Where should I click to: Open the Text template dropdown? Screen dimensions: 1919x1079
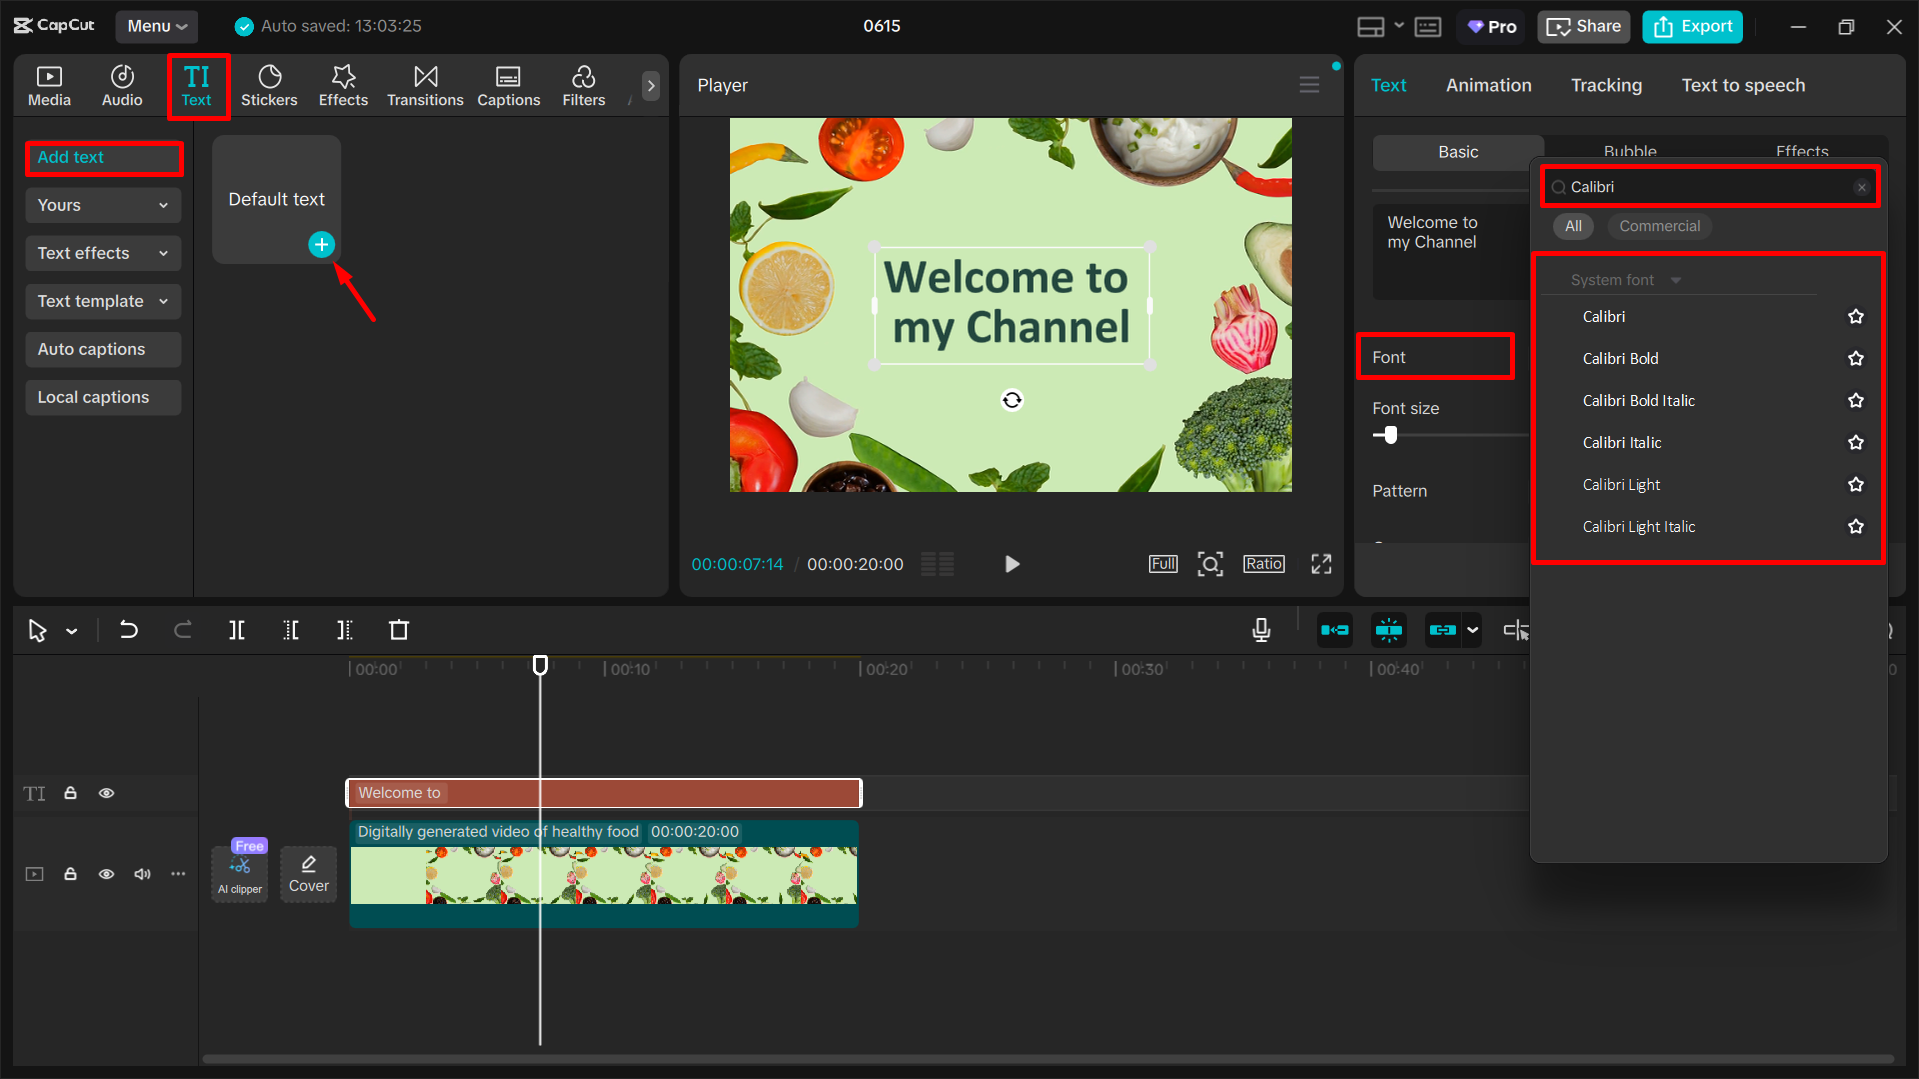[102, 301]
